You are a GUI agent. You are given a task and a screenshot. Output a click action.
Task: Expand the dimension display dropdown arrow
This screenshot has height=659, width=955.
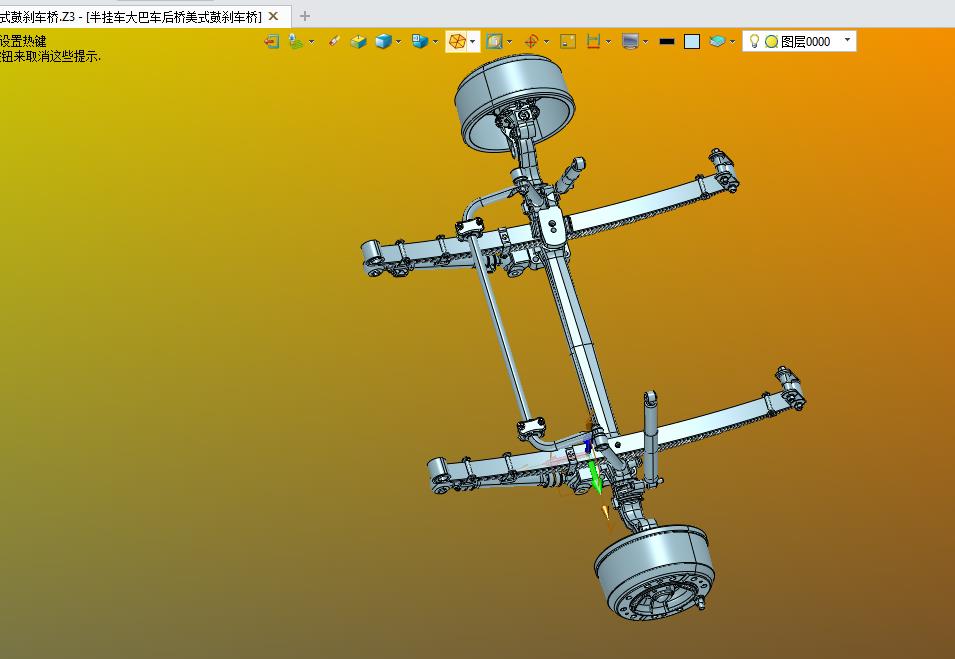(608, 41)
